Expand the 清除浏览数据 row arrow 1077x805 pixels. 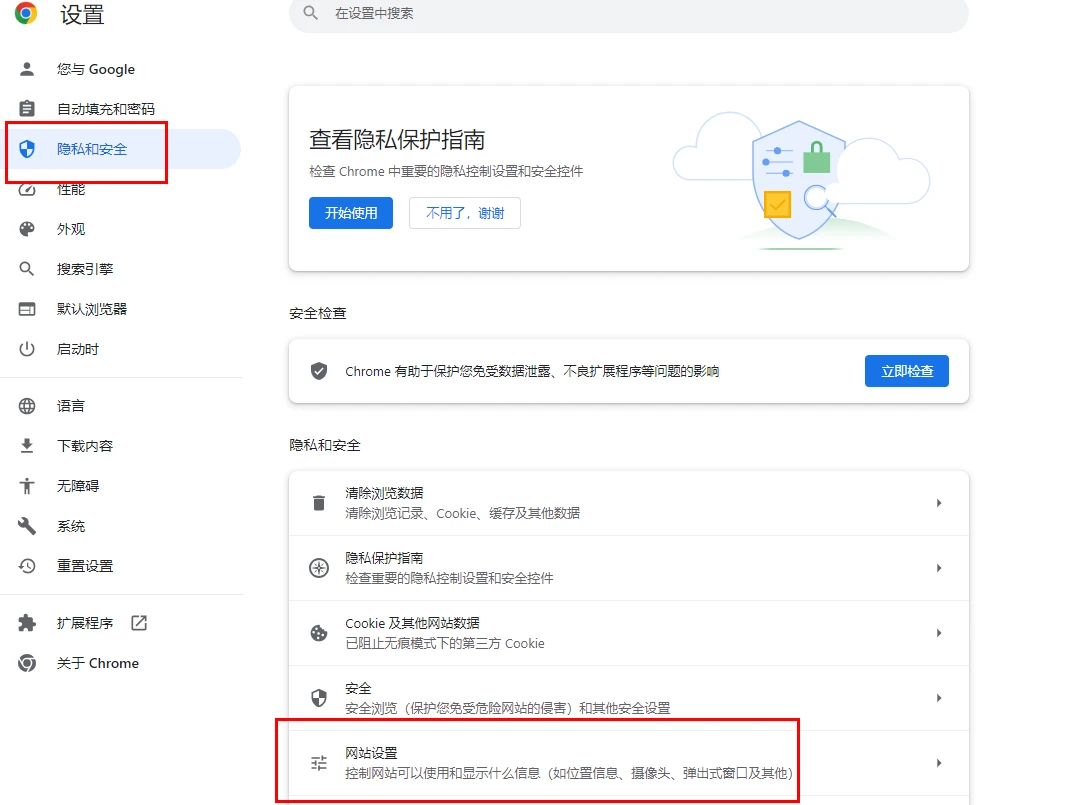click(x=939, y=503)
